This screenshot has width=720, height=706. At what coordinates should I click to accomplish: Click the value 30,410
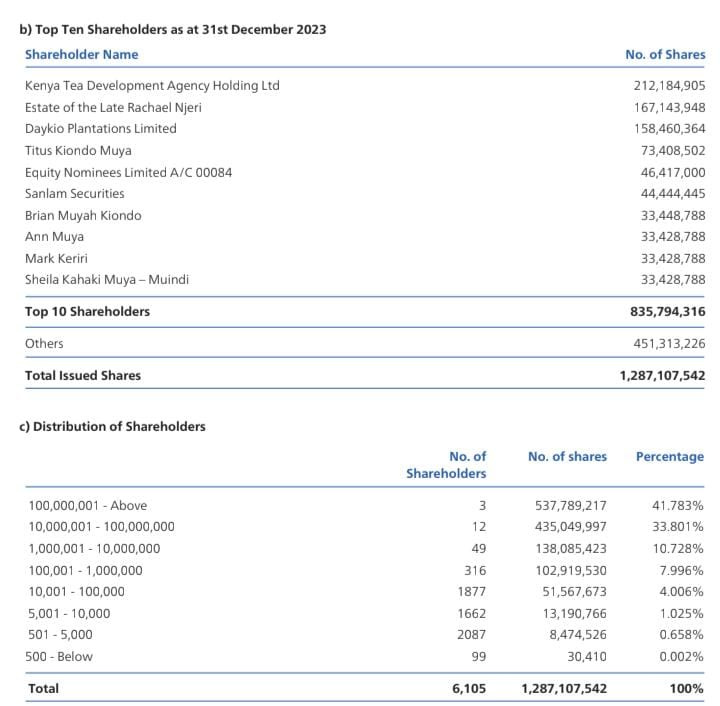[x=587, y=657]
